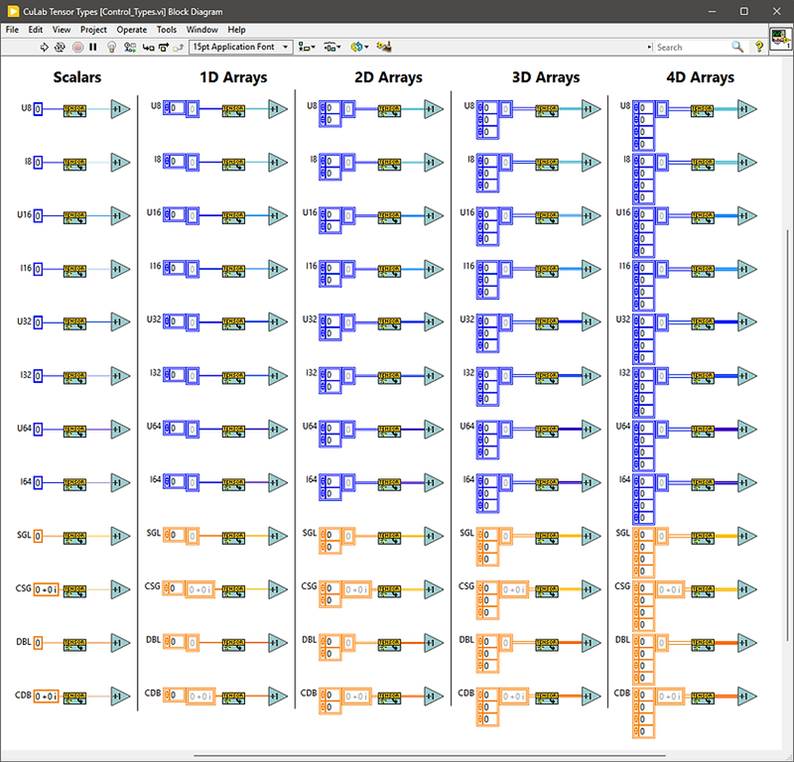The height and width of the screenshot is (762, 794).
Task: Click the 1D Arrays column heading
Action: pyautogui.click(x=233, y=77)
